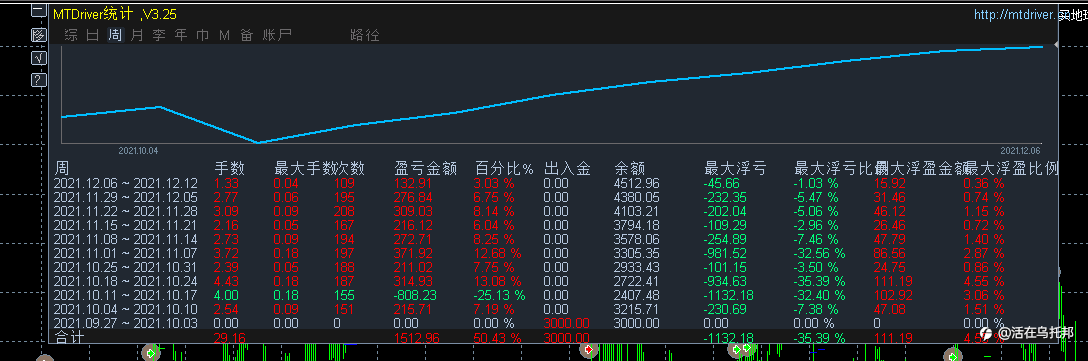The image size is (1088, 361).
Task: Click percentage value -25.13 %
Action: click(500, 295)
